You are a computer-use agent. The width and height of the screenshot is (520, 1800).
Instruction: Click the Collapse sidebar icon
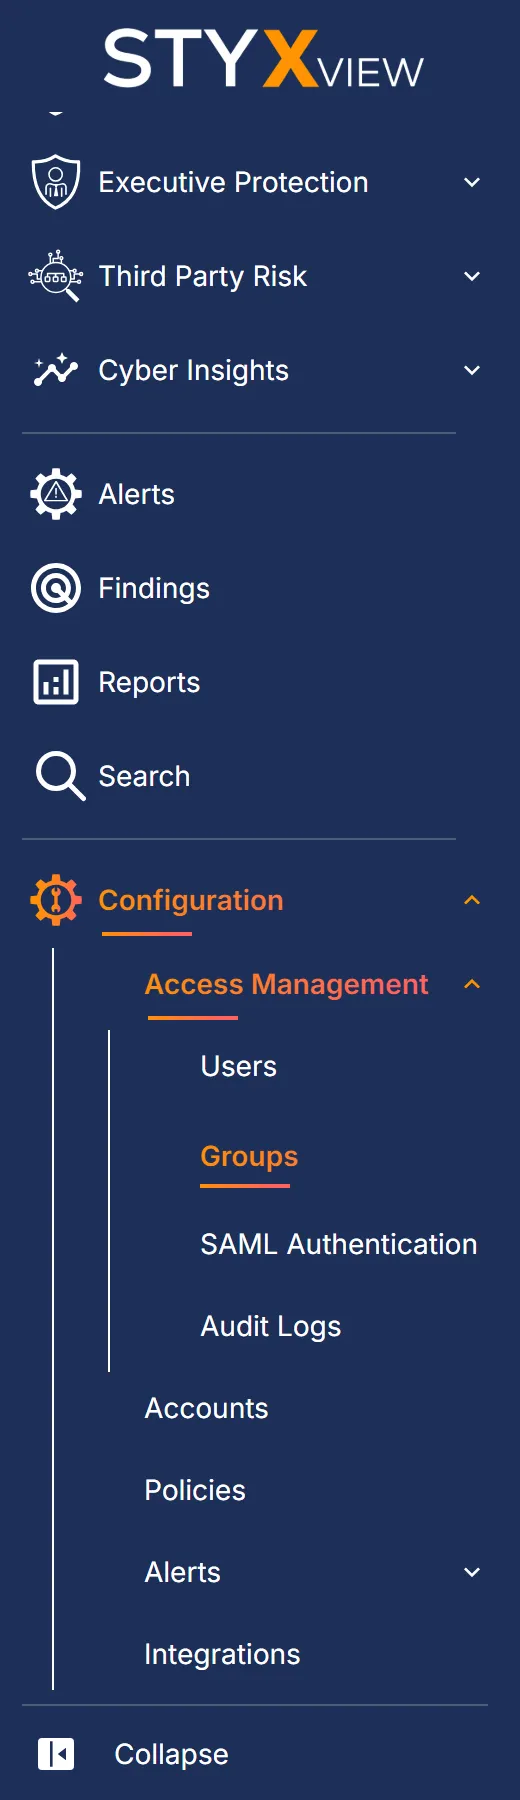[56, 1754]
